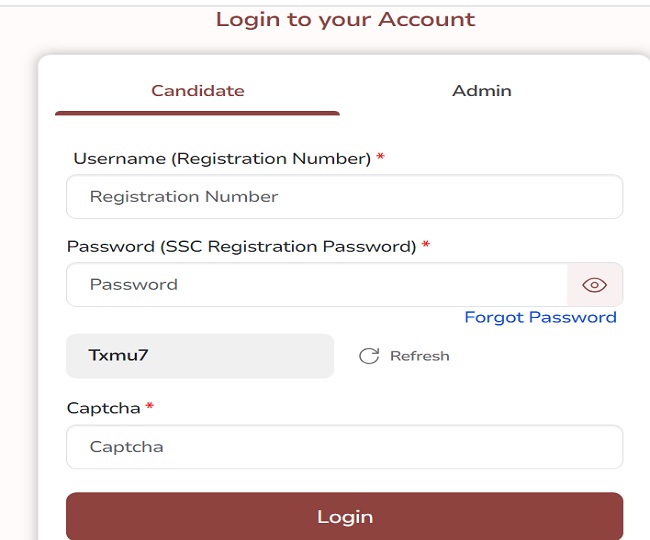Select the Captcha entry field

click(344, 447)
